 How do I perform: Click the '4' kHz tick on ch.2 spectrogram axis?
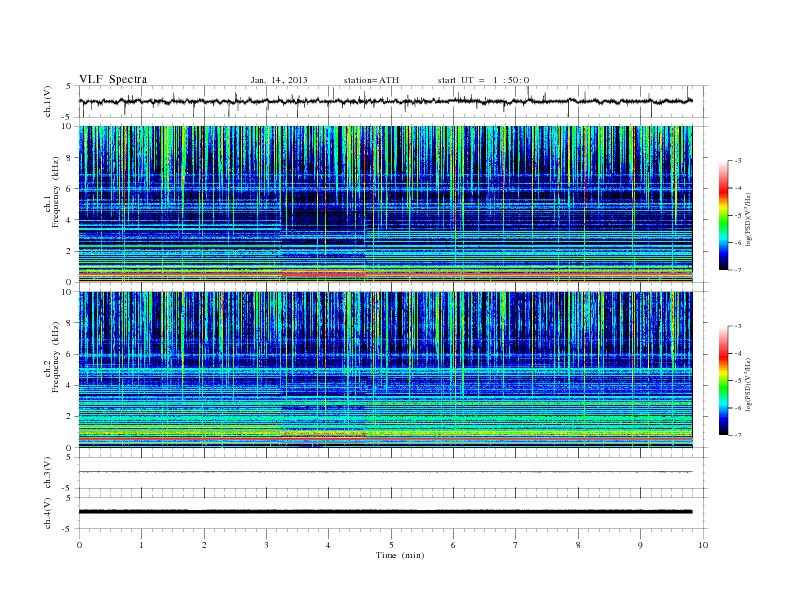point(69,386)
